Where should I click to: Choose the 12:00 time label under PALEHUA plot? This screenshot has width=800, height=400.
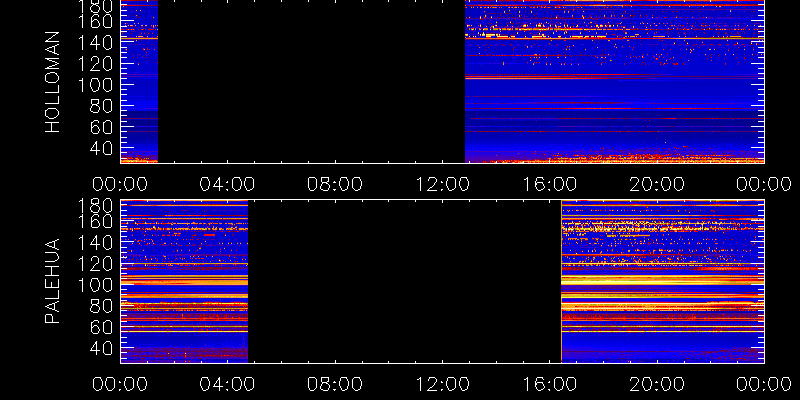pyautogui.click(x=442, y=384)
